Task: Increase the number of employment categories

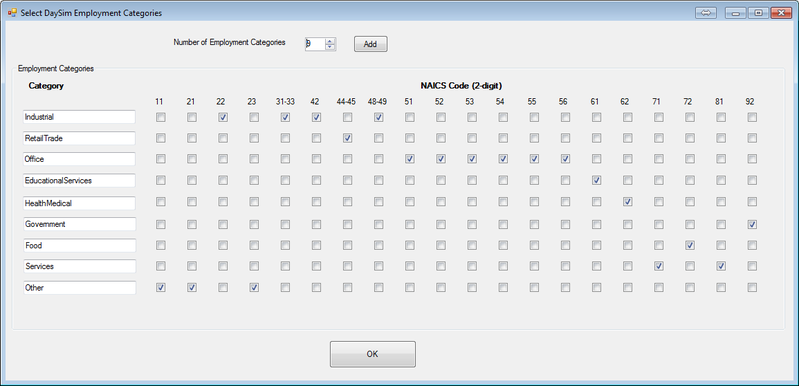Action: 330,41
